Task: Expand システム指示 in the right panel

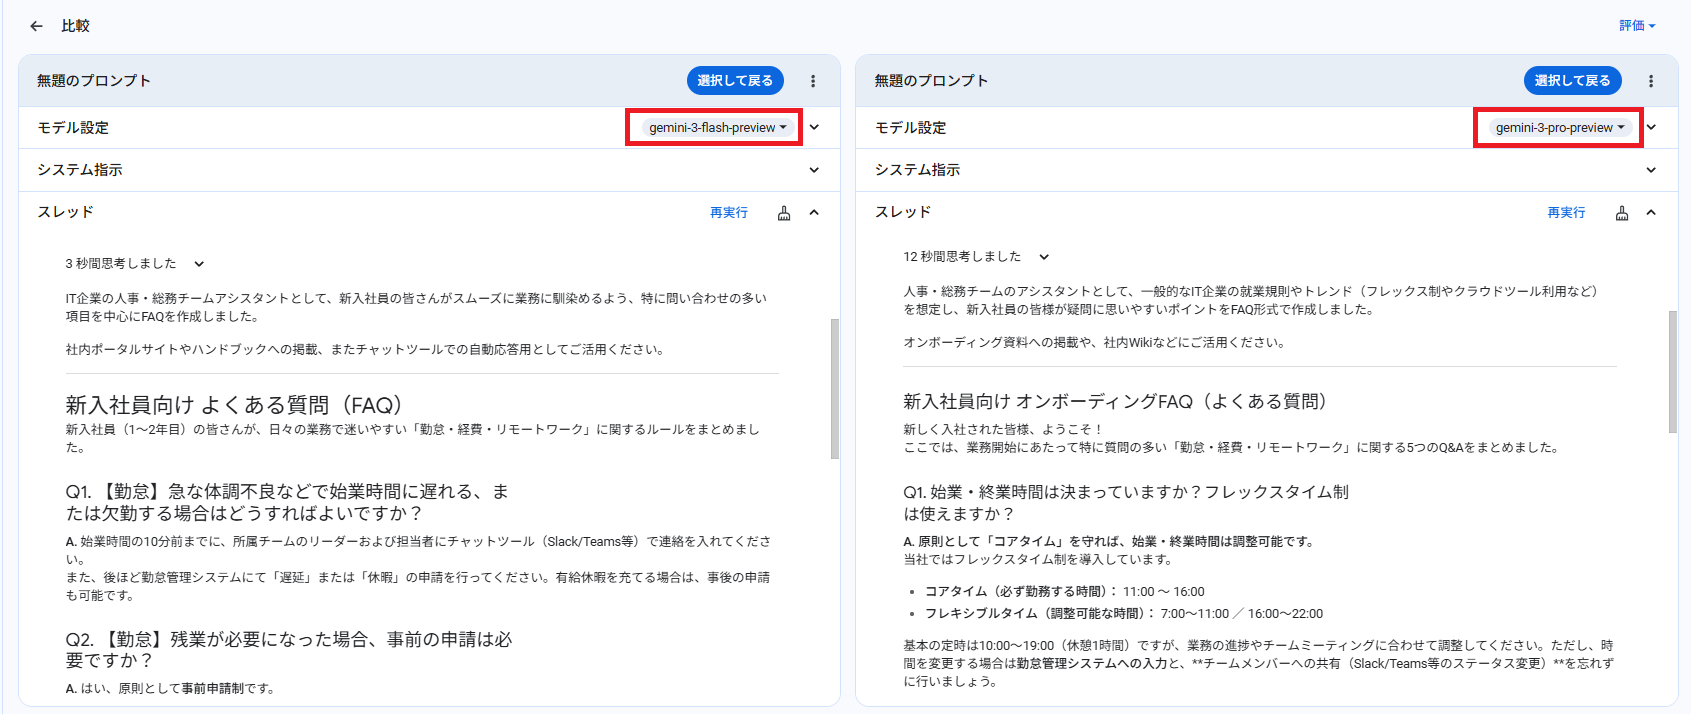Action: tap(1651, 170)
